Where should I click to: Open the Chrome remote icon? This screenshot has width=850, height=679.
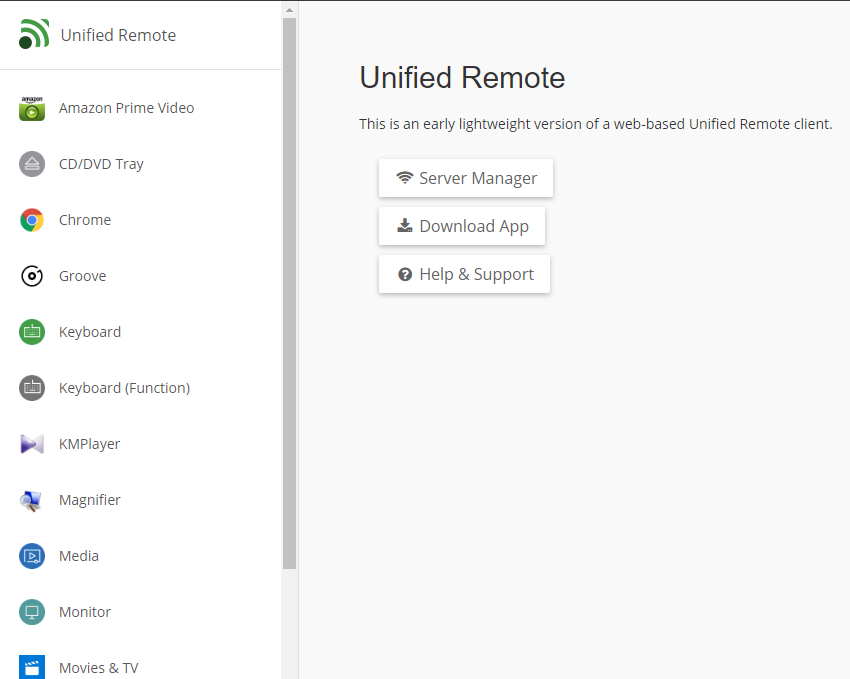point(32,220)
